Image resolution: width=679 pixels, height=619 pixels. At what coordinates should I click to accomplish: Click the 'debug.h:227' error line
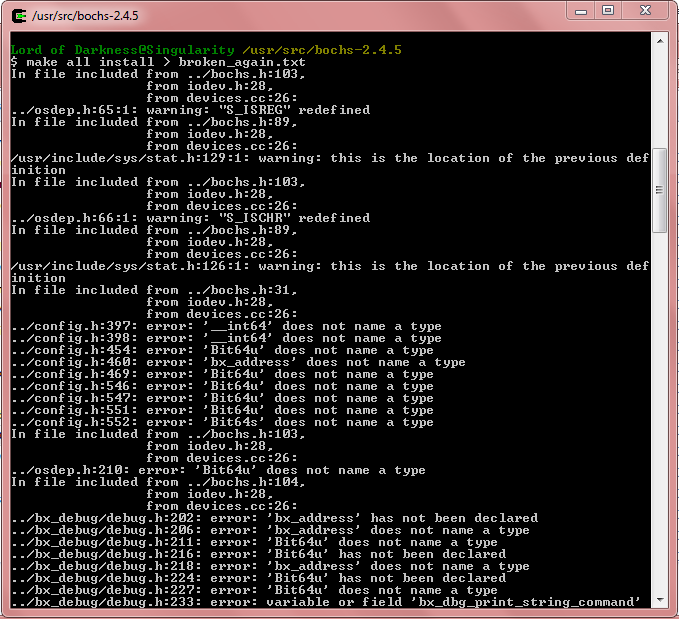[x=254, y=590]
